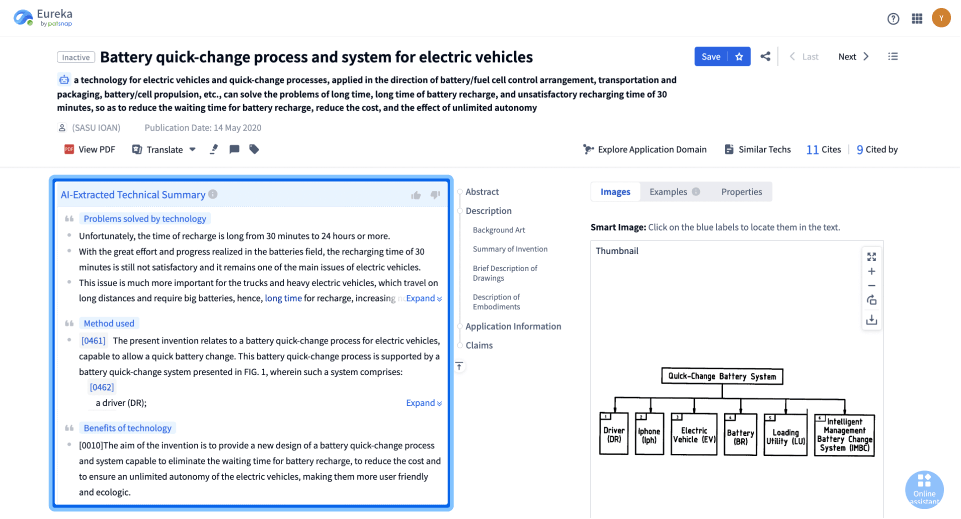
Task: Jump to Description in the outline
Action: click(x=488, y=211)
